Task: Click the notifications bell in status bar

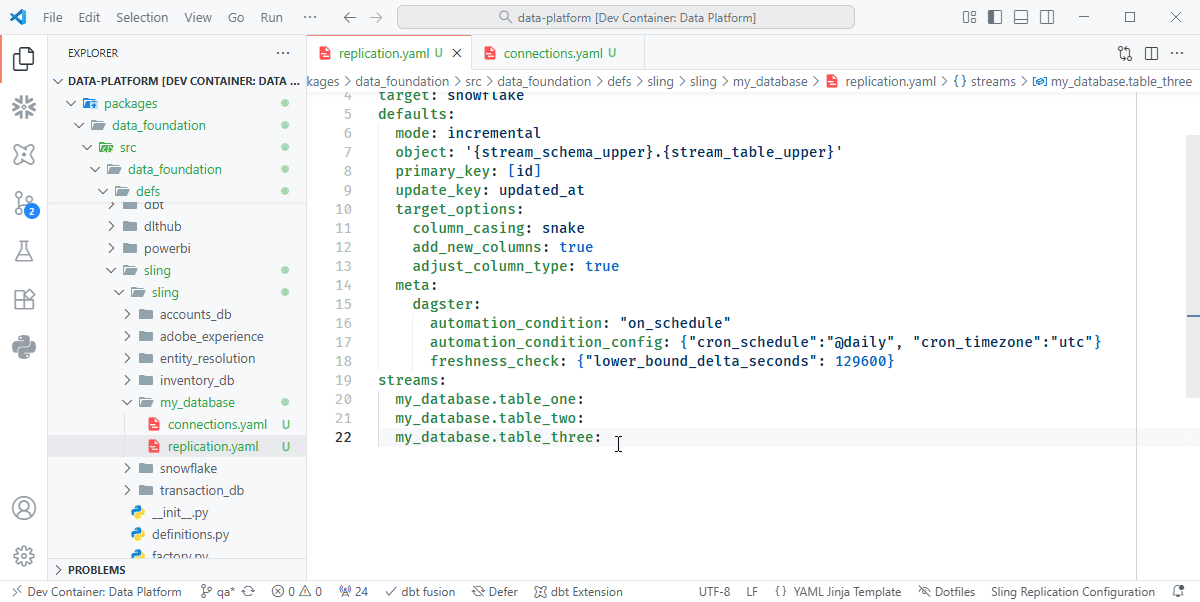Action: pos(1178,592)
